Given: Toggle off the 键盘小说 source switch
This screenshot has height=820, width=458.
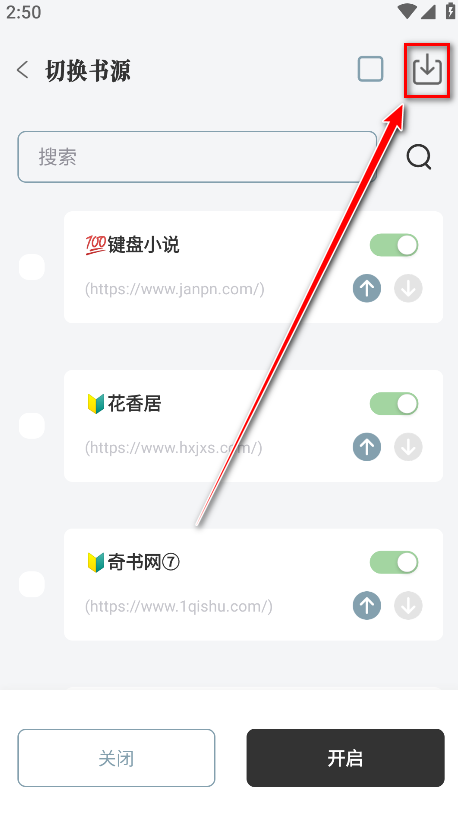Looking at the screenshot, I should coord(394,245).
